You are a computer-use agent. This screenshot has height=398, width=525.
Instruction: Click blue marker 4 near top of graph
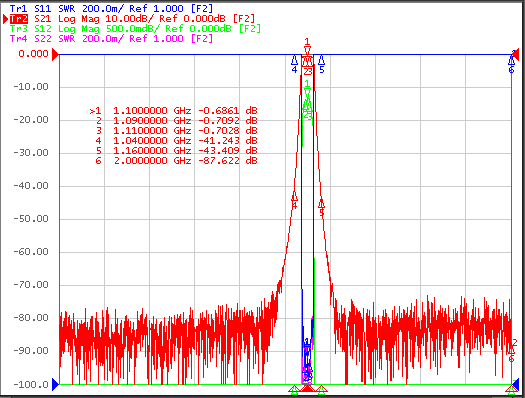point(294,64)
